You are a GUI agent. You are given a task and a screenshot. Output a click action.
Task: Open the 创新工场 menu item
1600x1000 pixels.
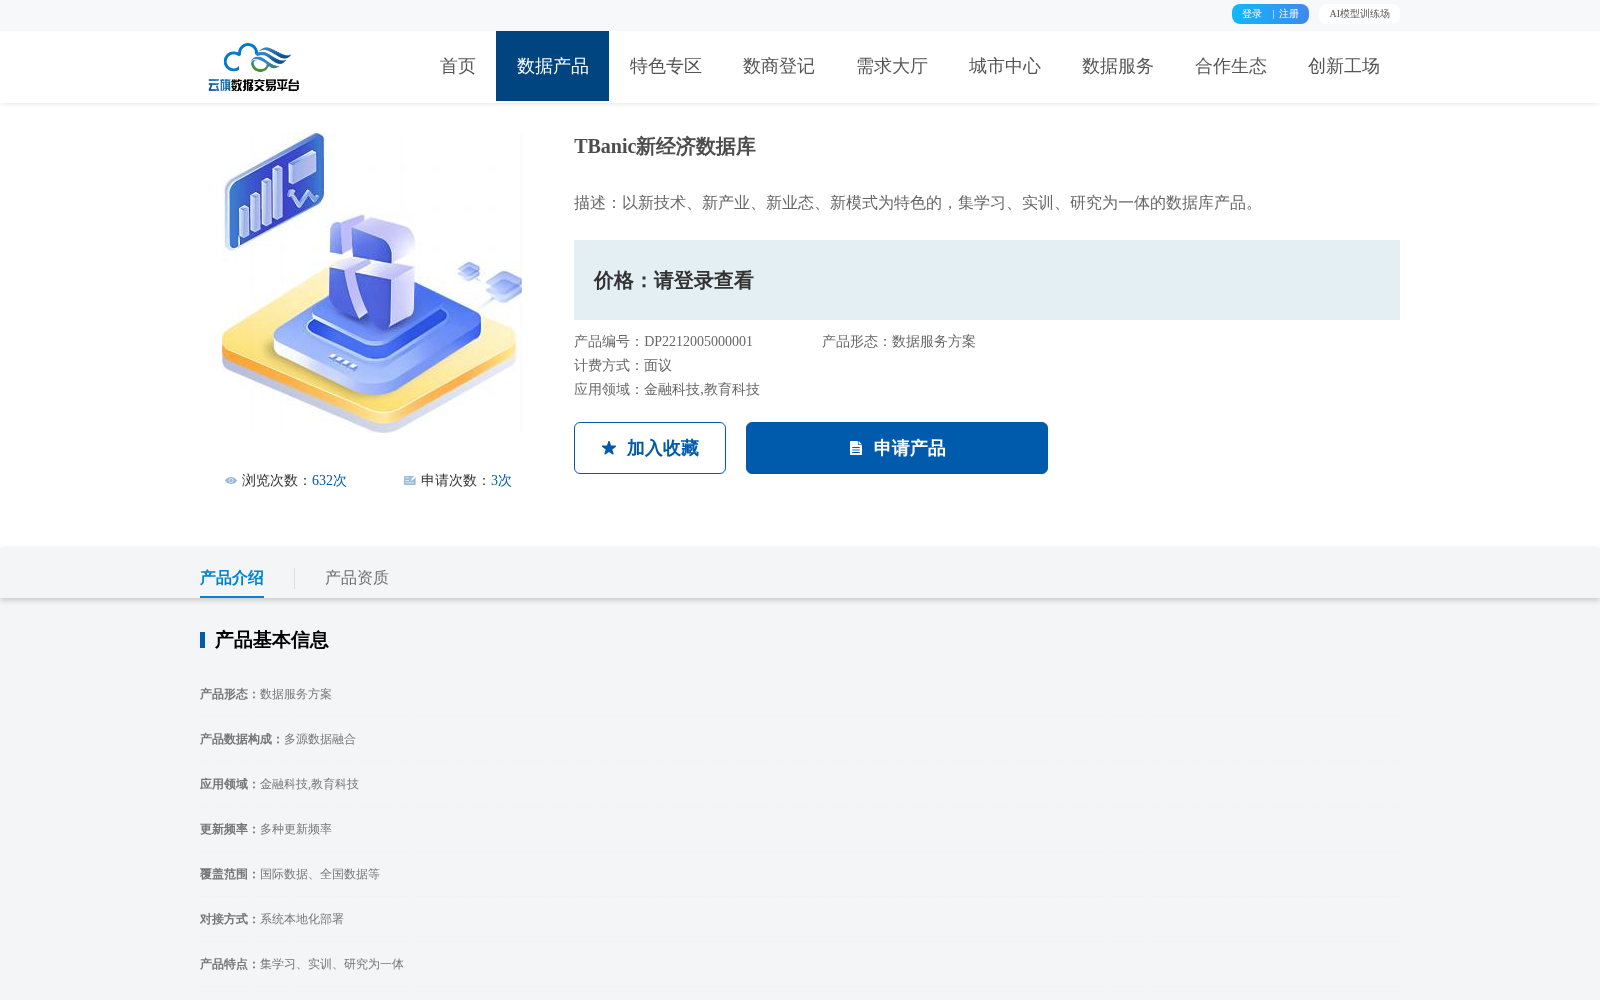click(x=1344, y=66)
